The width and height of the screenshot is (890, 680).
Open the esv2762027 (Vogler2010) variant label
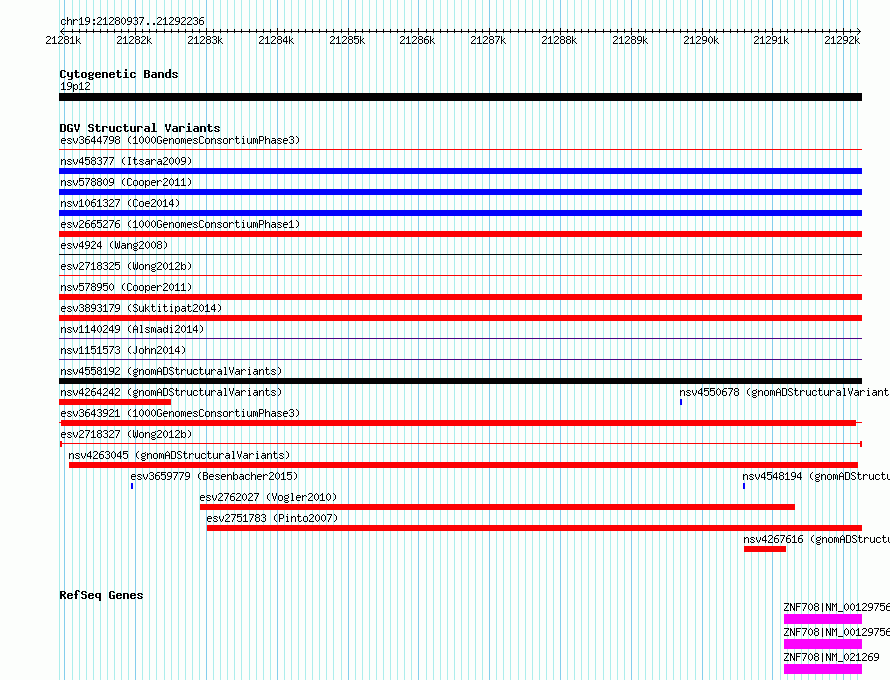pyautogui.click(x=268, y=497)
